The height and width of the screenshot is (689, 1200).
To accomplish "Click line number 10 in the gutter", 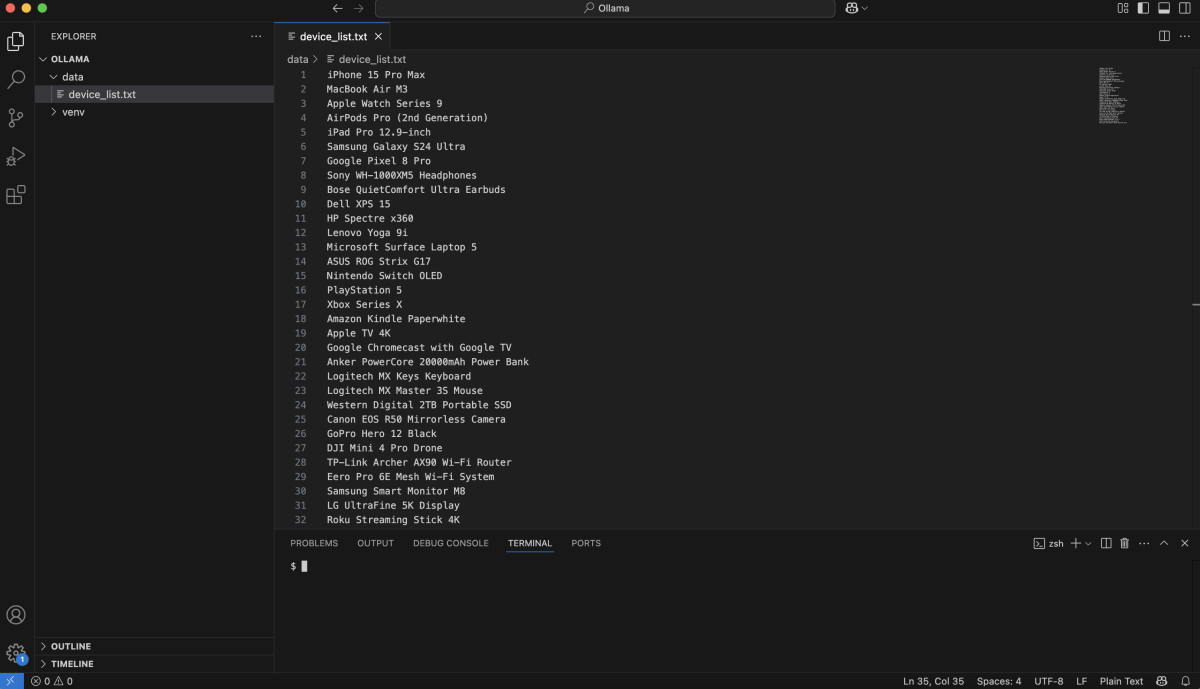I will point(300,204).
